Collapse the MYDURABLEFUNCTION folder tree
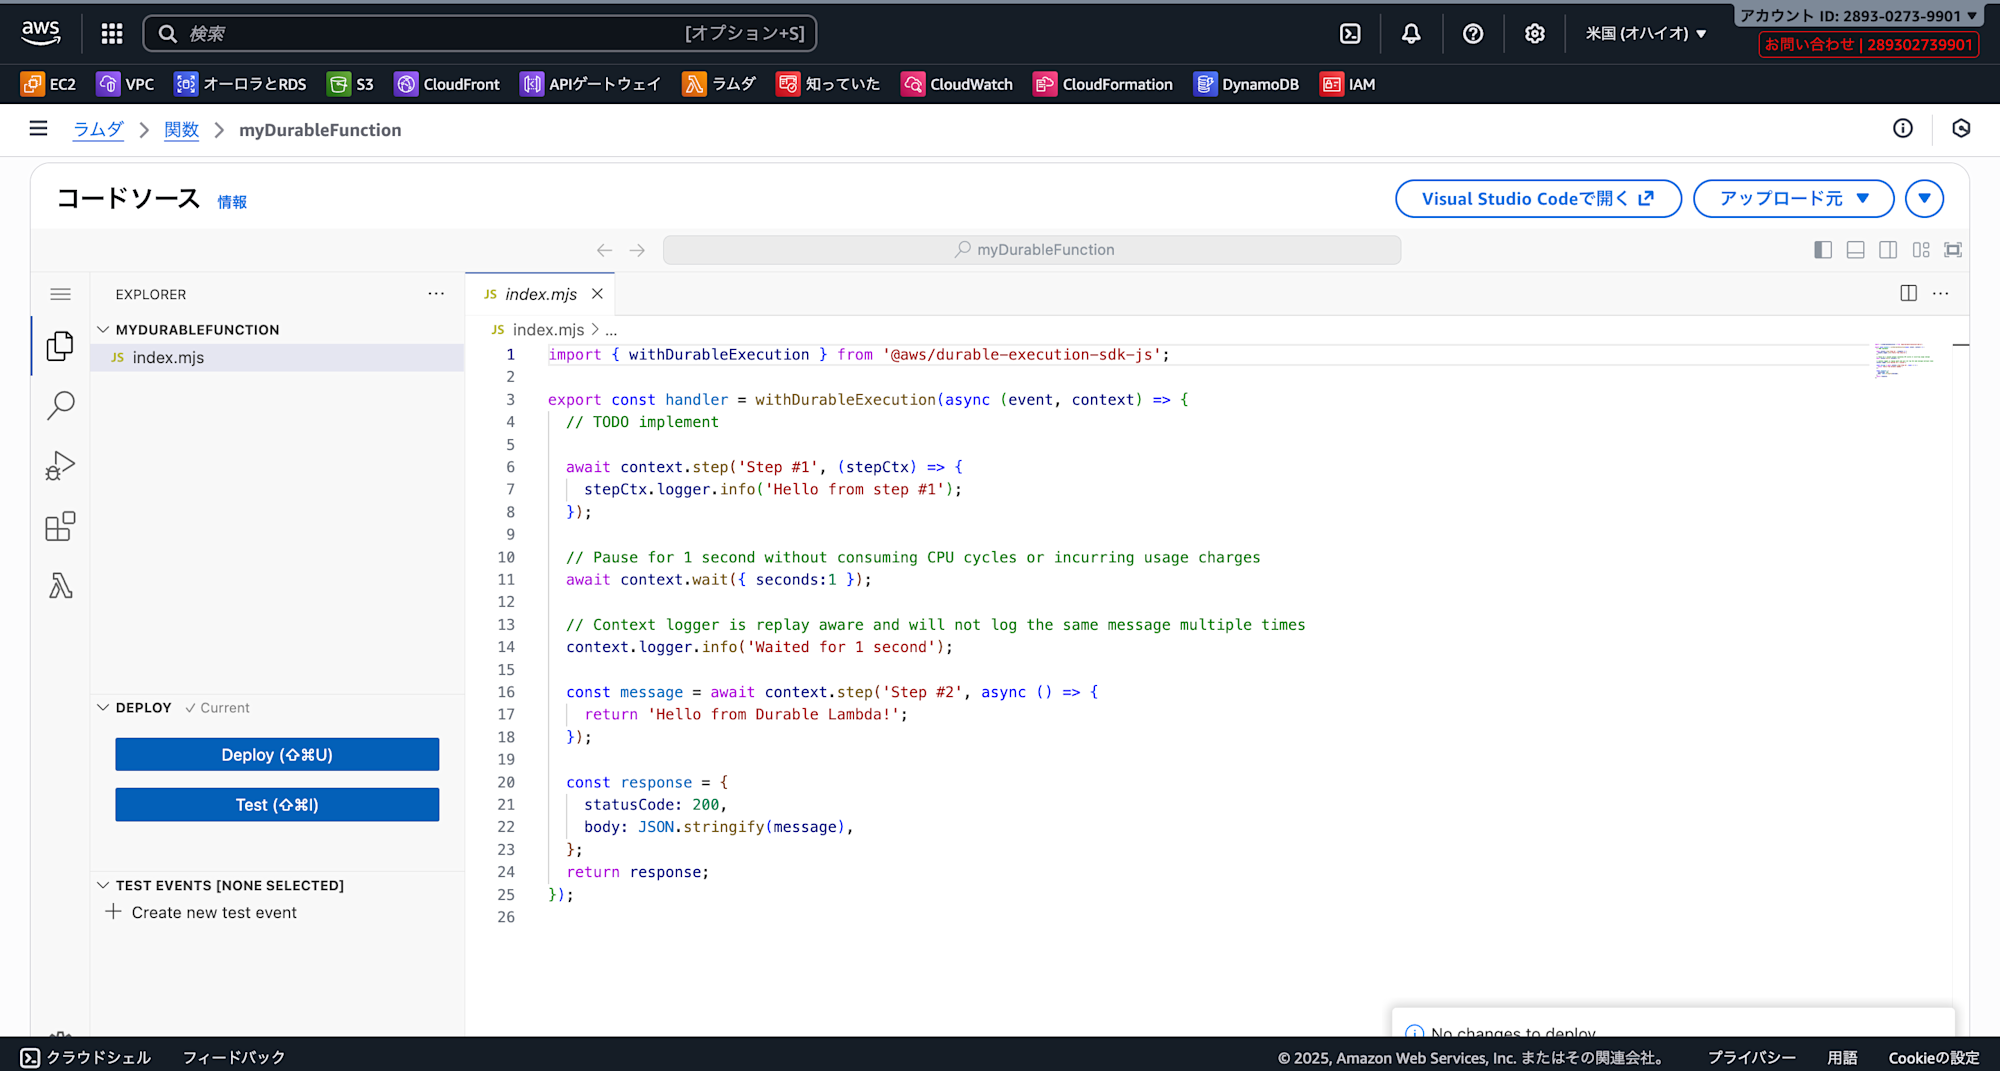 (x=103, y=329)
